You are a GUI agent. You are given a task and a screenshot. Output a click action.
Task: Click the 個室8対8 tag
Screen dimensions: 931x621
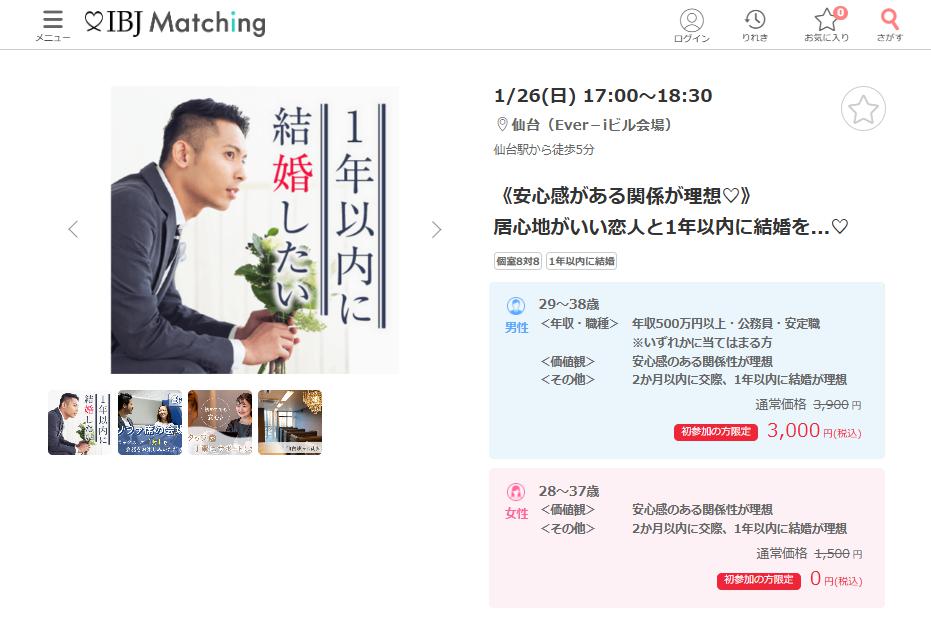[518, 261]
